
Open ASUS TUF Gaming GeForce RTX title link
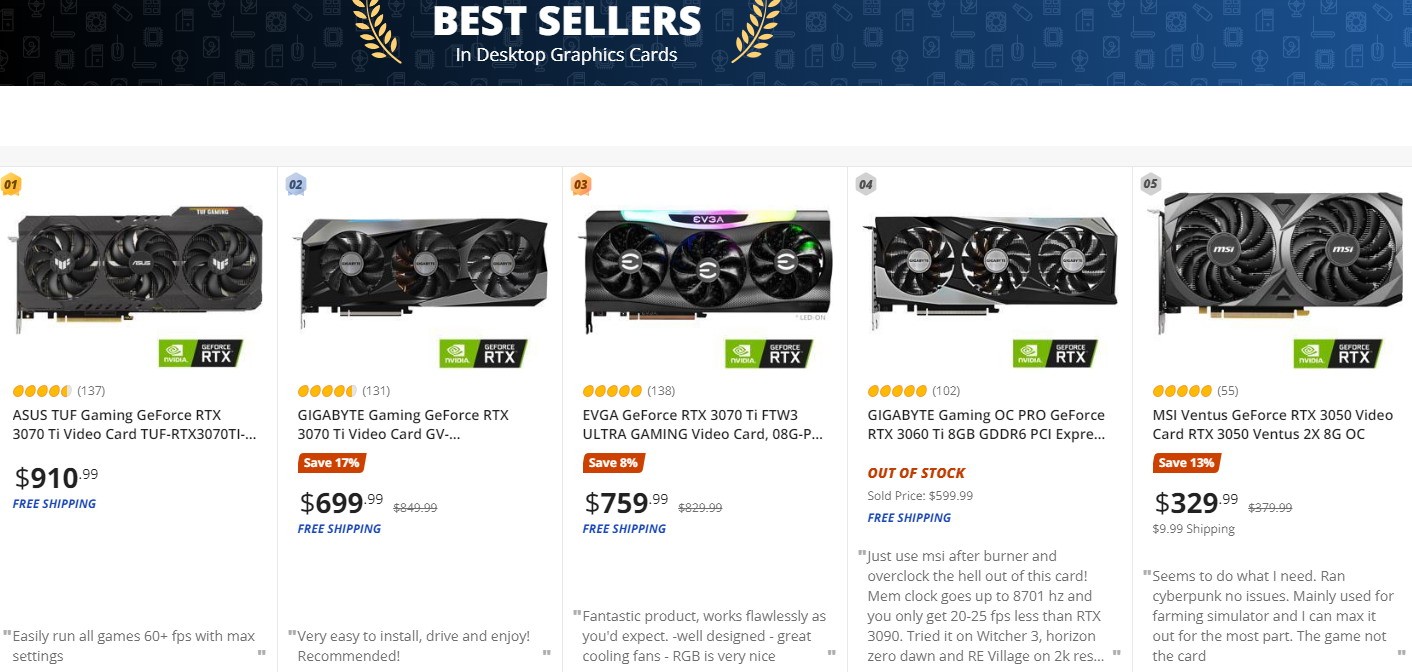click(x=134, y=425)
